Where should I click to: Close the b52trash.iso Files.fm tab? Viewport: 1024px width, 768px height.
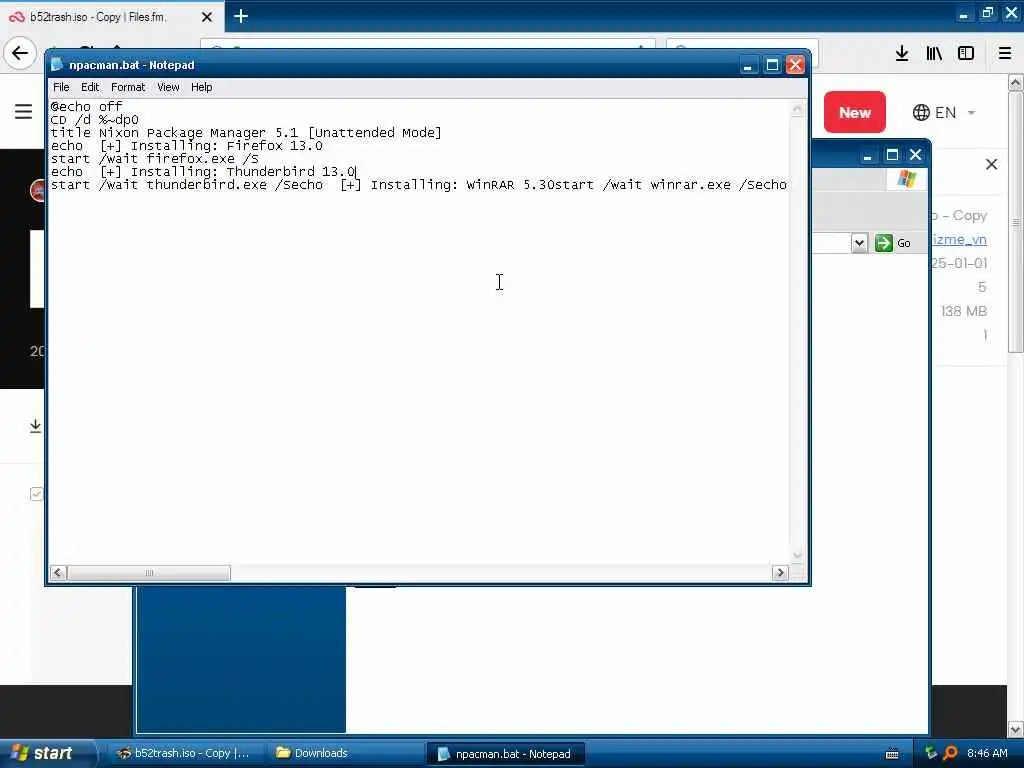pyautogui.click(x=206, y=17)
